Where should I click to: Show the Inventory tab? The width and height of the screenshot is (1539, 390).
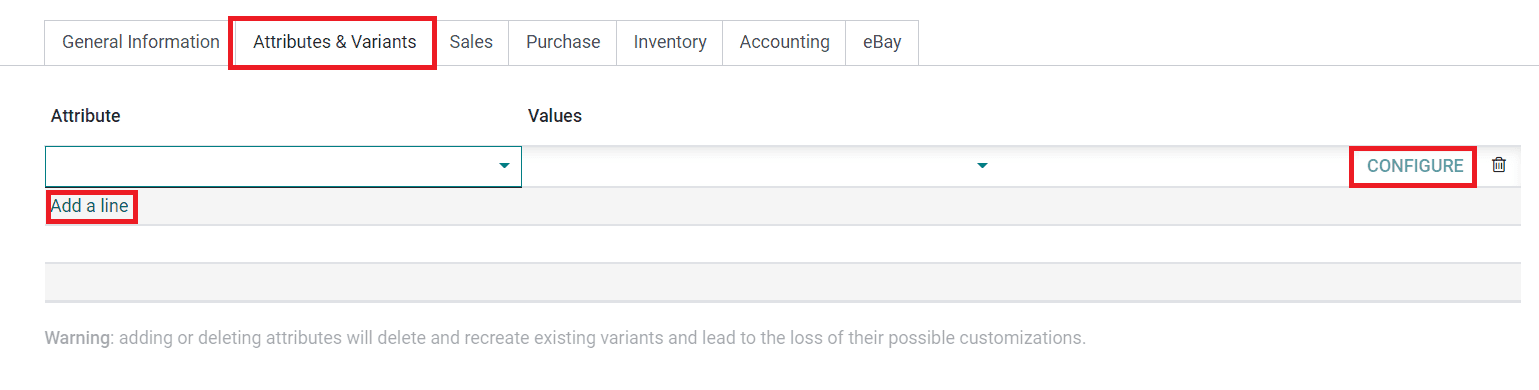(x=670, y=42)
